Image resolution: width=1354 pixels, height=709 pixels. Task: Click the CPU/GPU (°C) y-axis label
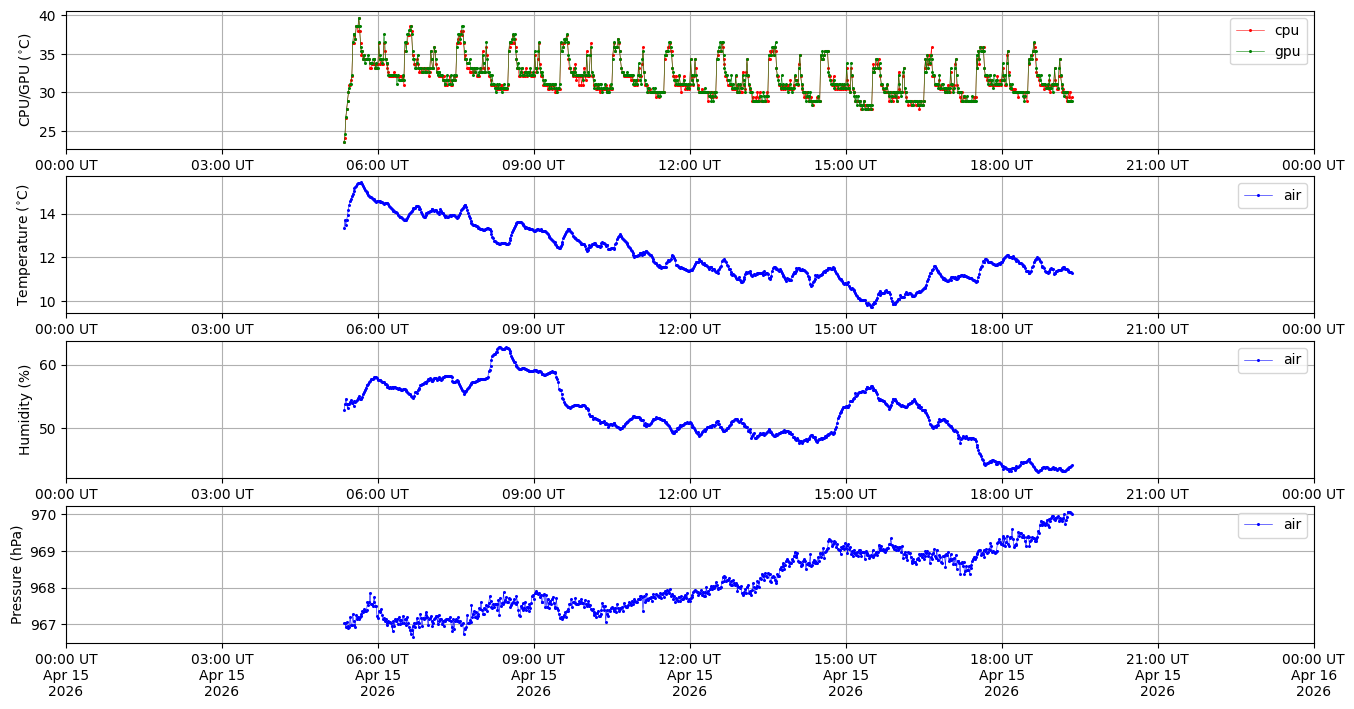pos(25,80)
